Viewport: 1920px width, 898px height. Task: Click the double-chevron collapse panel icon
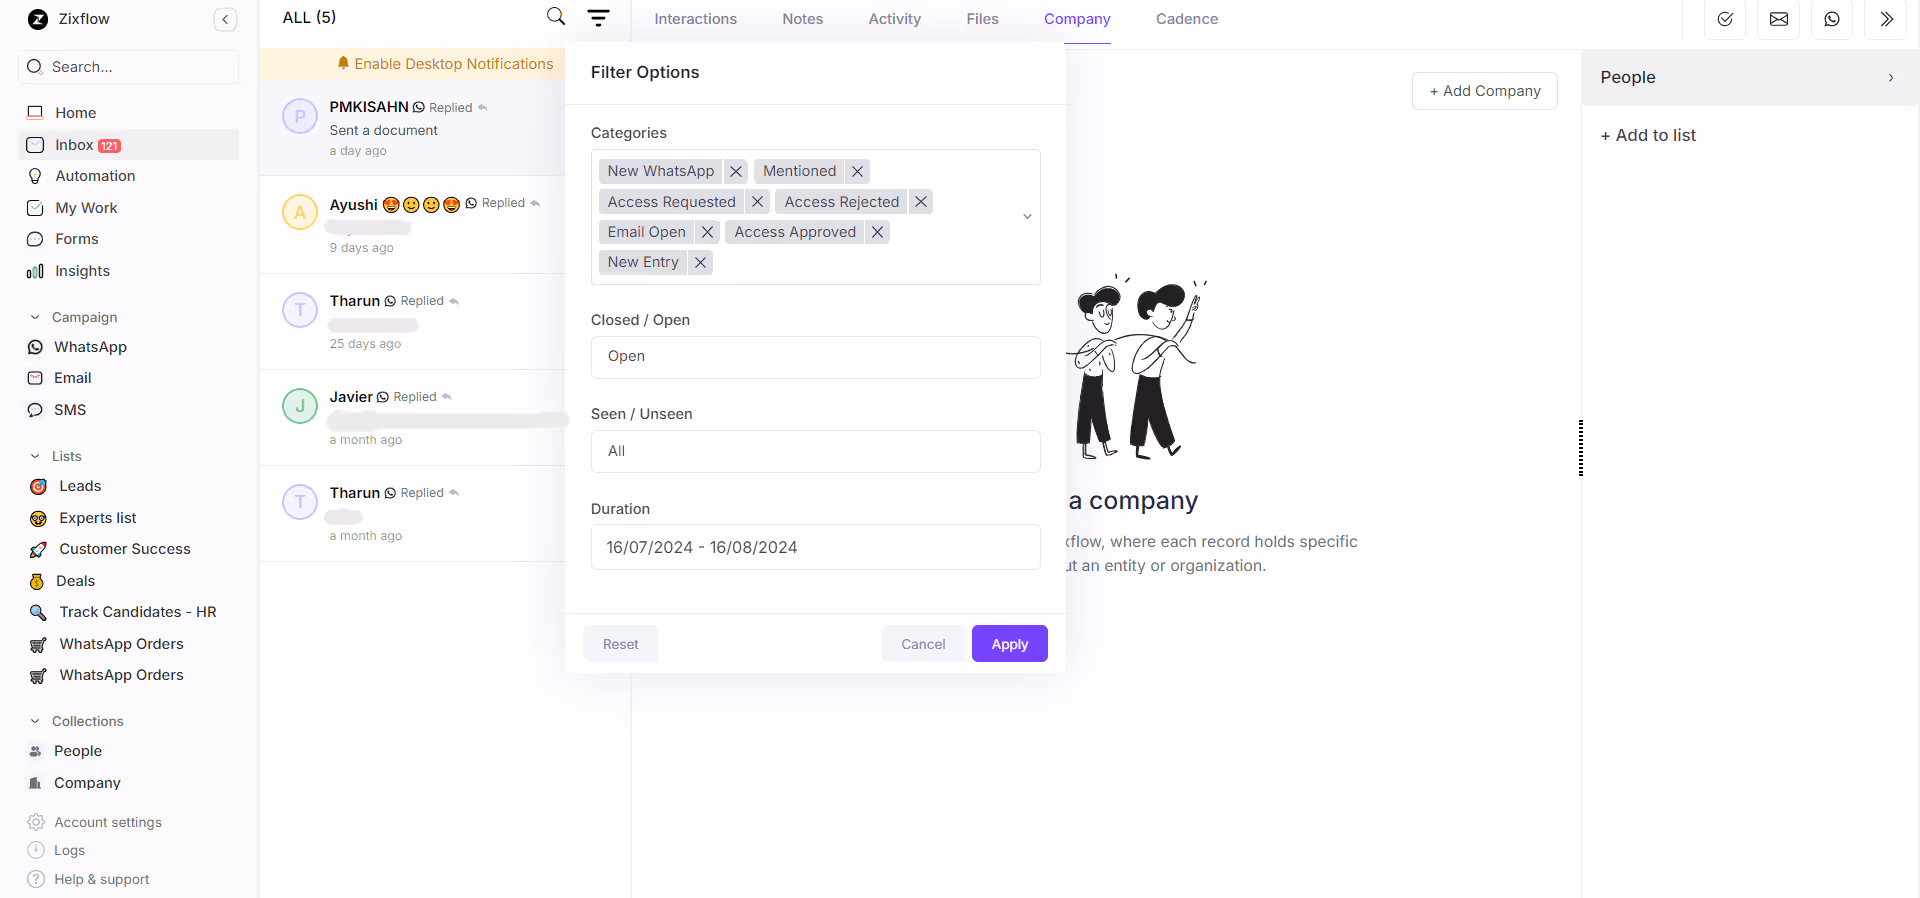click(1886, 19)
